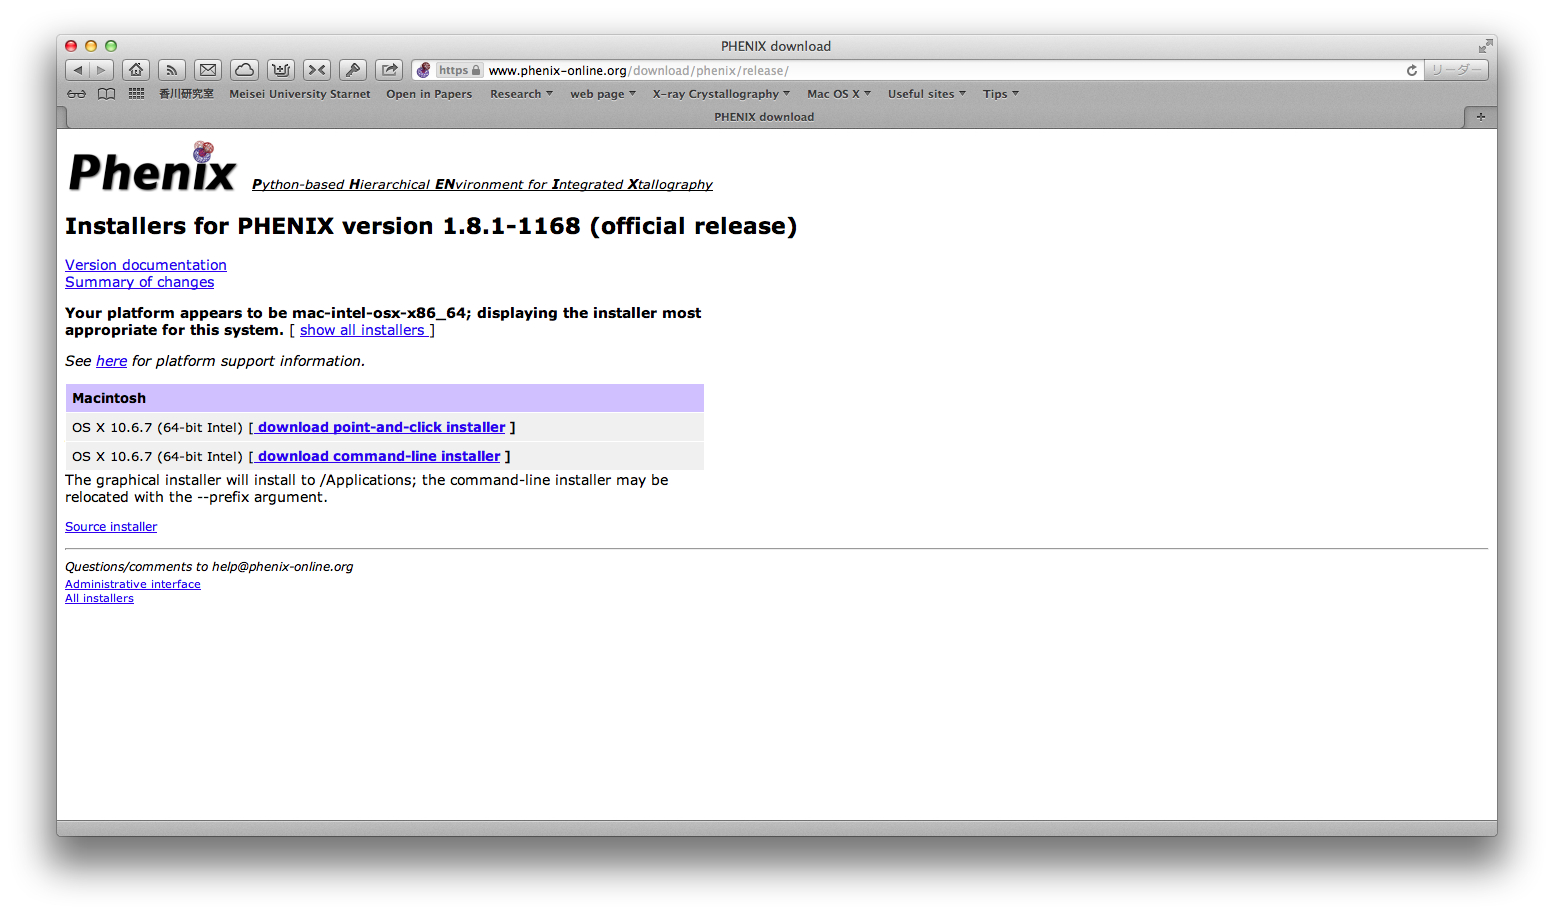Open iCloud tabs cloud icon

click(x=244, y=70)
